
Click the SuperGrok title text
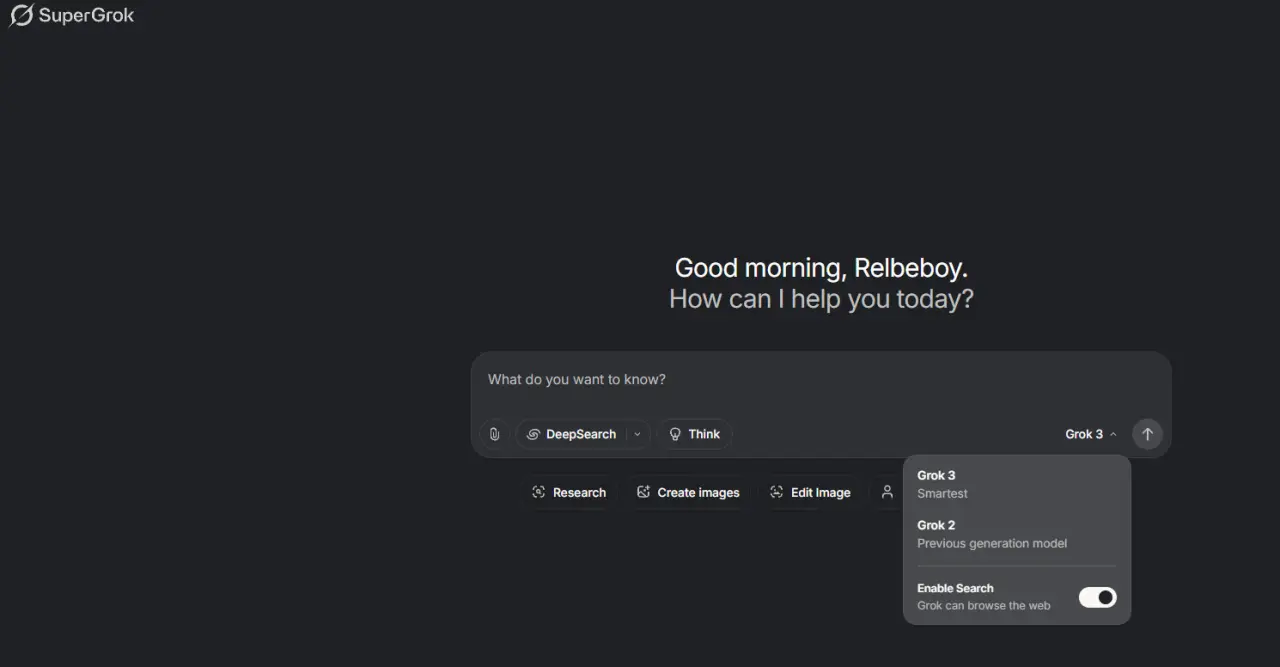86,16
